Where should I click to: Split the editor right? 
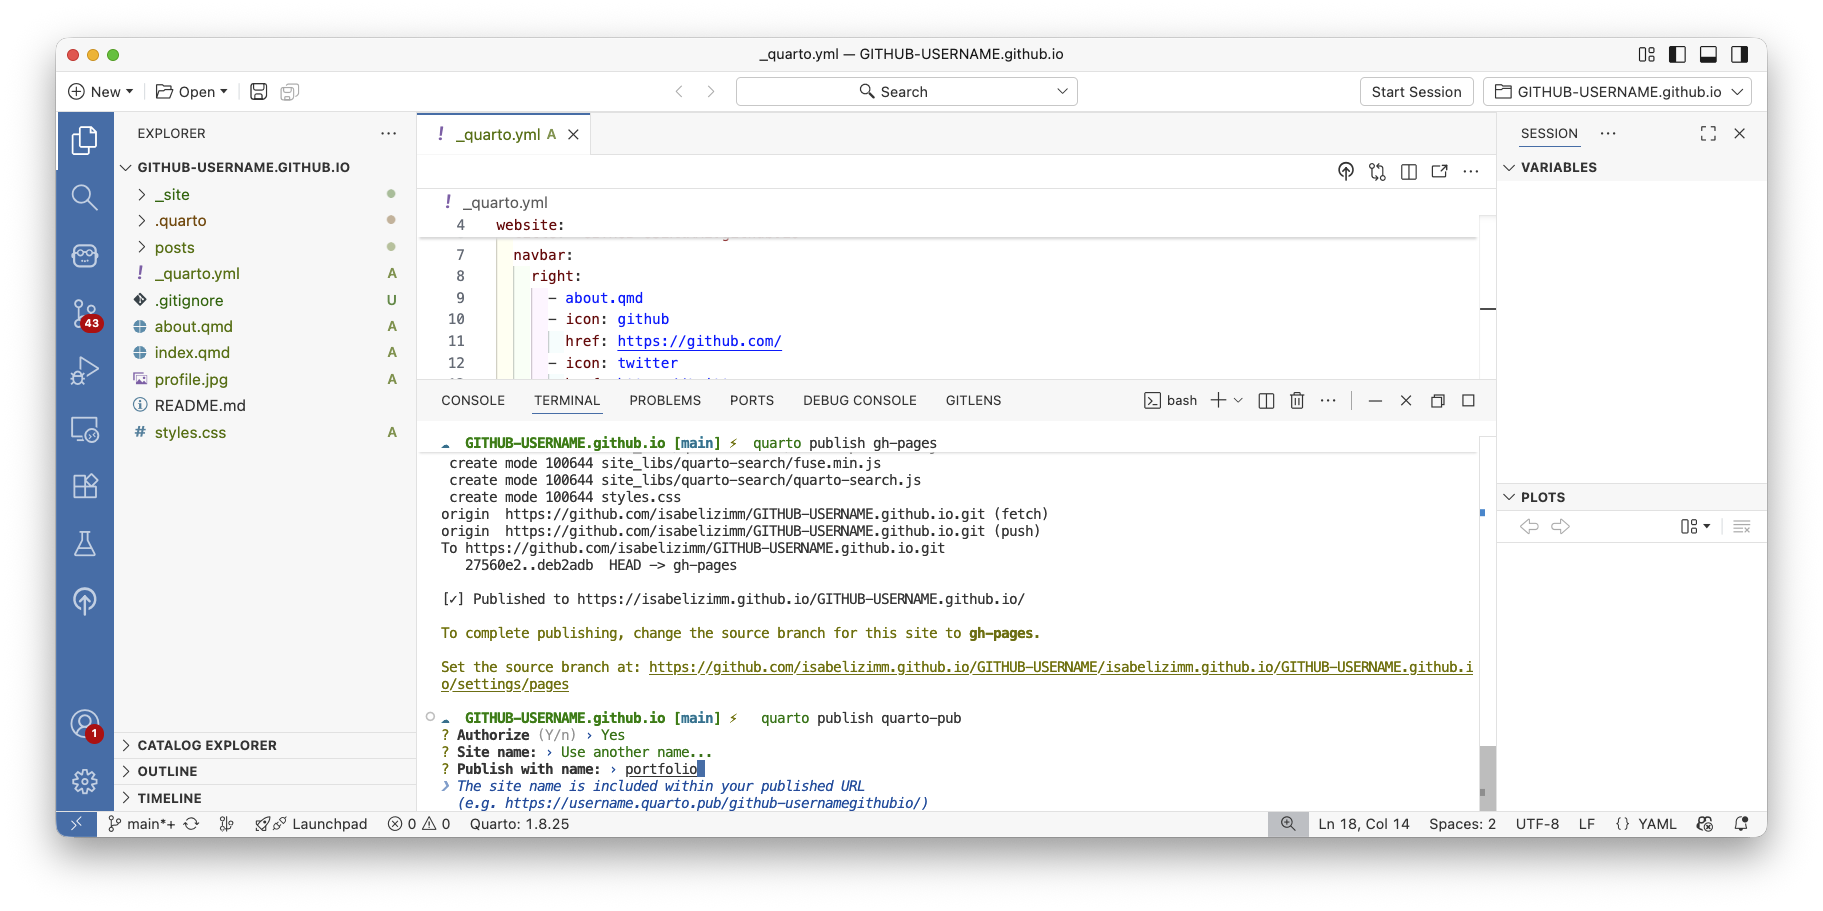(1408, 172)
